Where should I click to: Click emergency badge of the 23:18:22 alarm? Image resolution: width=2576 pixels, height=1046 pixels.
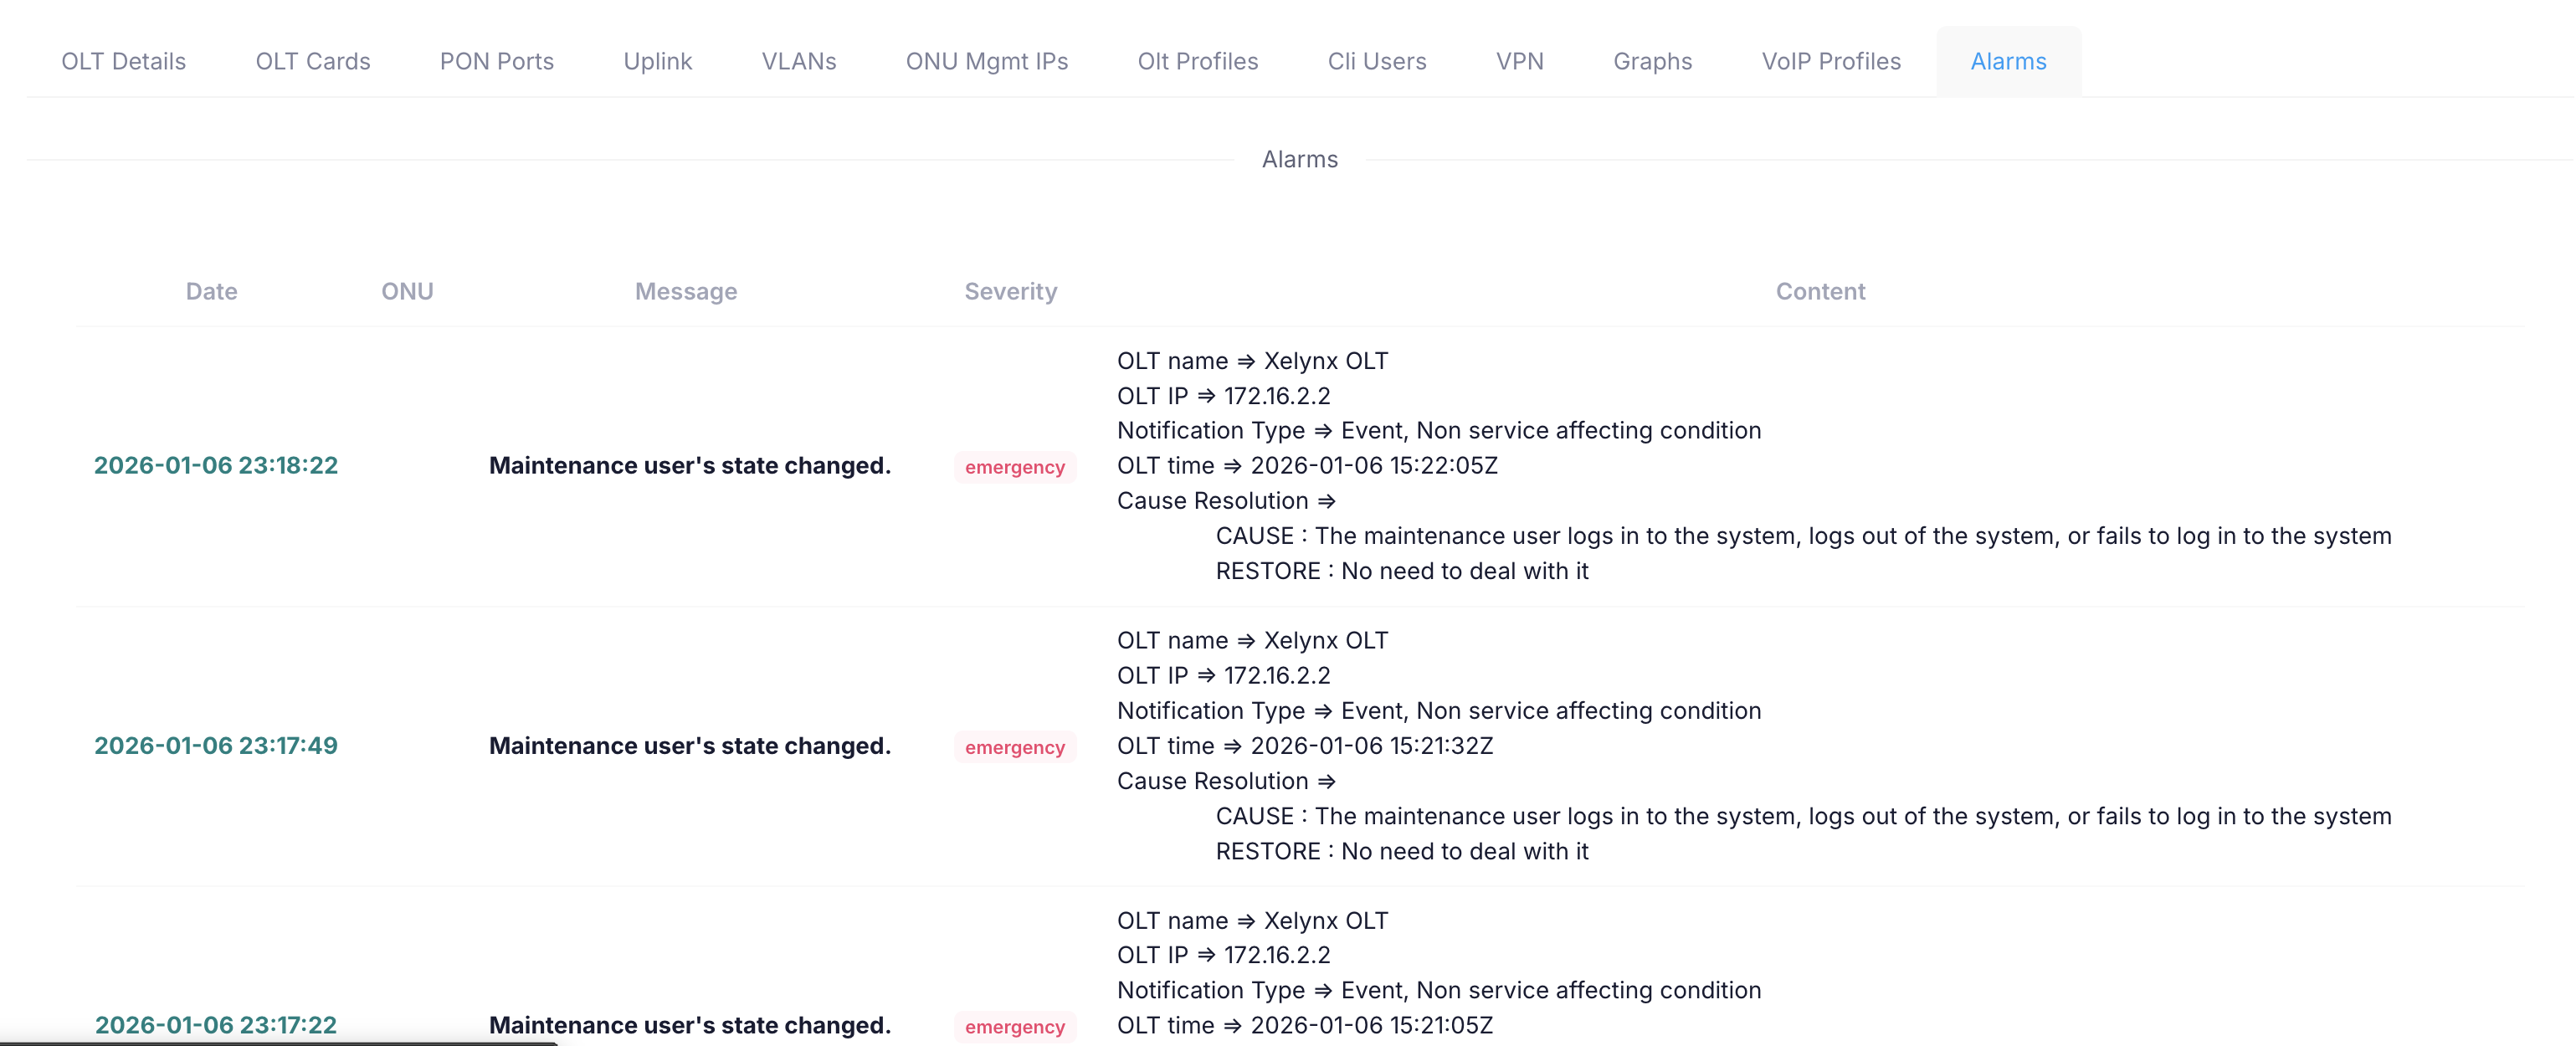(x=1014, y=467)
